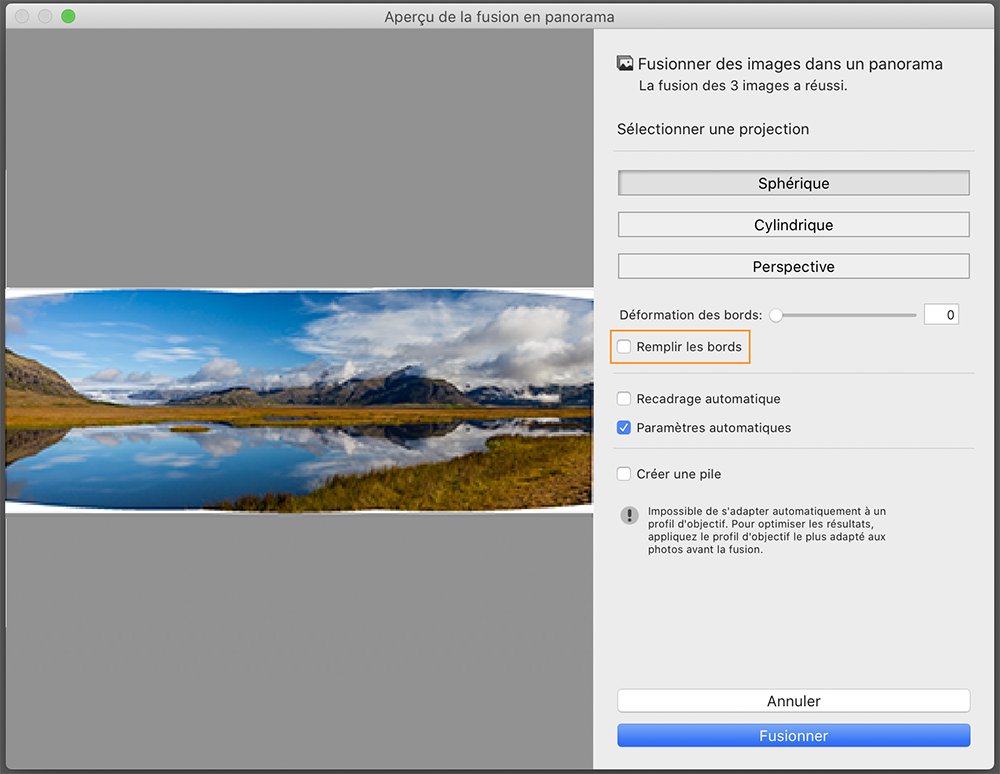This screenshot has width=1000, height=774.
Task: Uncheck Paramètres automatiques
Action: coord(624,428)
